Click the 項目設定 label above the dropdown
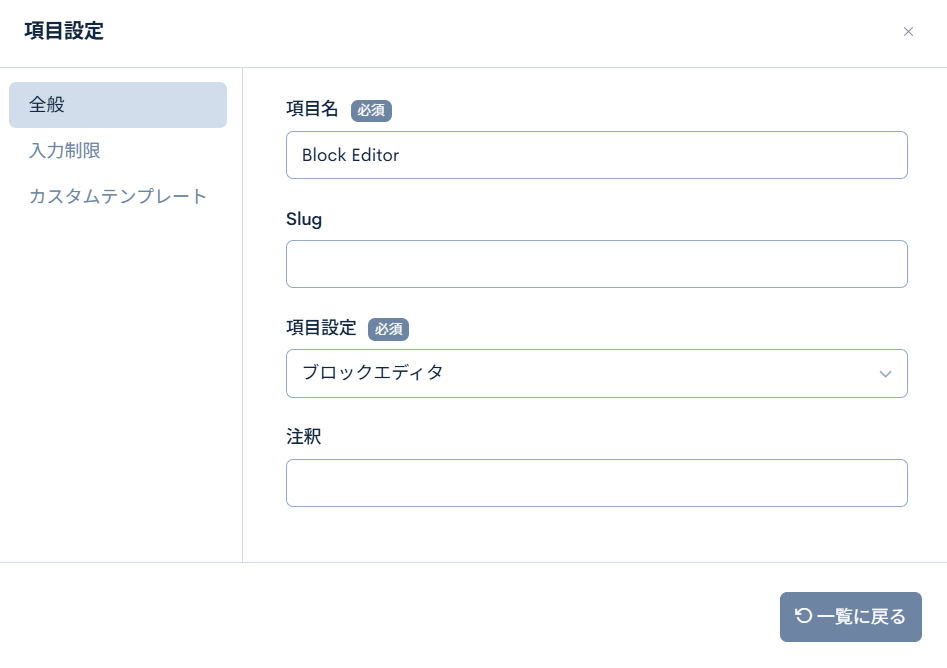 tap(321, 328)
